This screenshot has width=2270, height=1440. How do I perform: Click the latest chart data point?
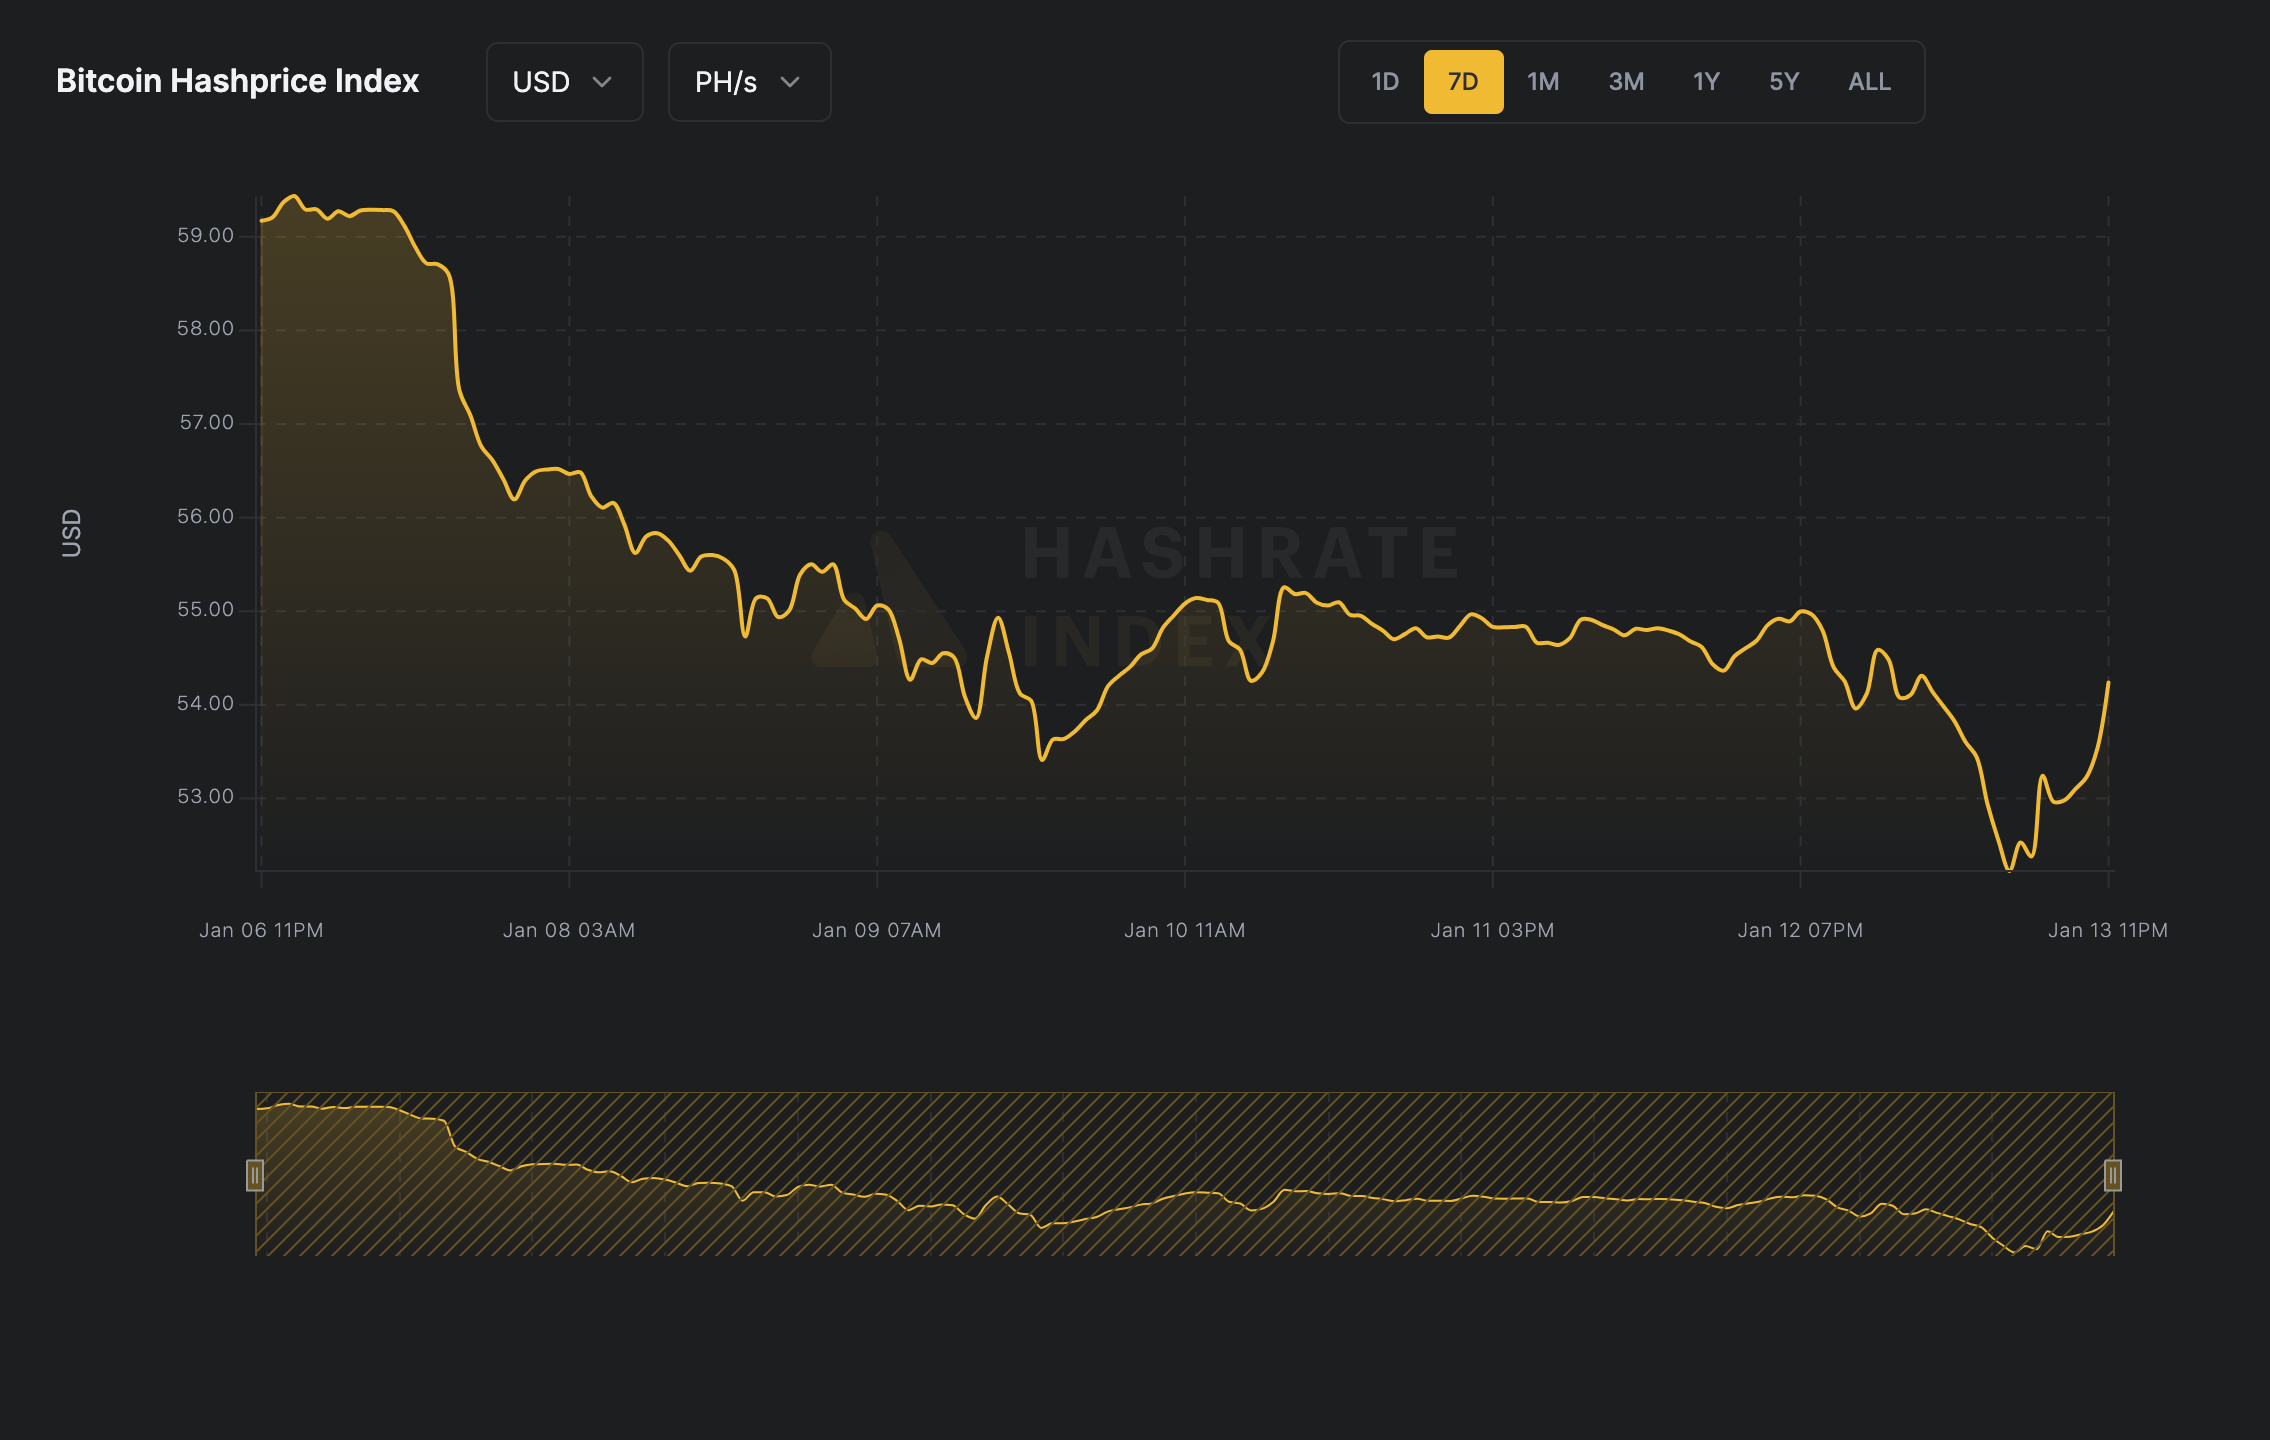(2108, 683)
